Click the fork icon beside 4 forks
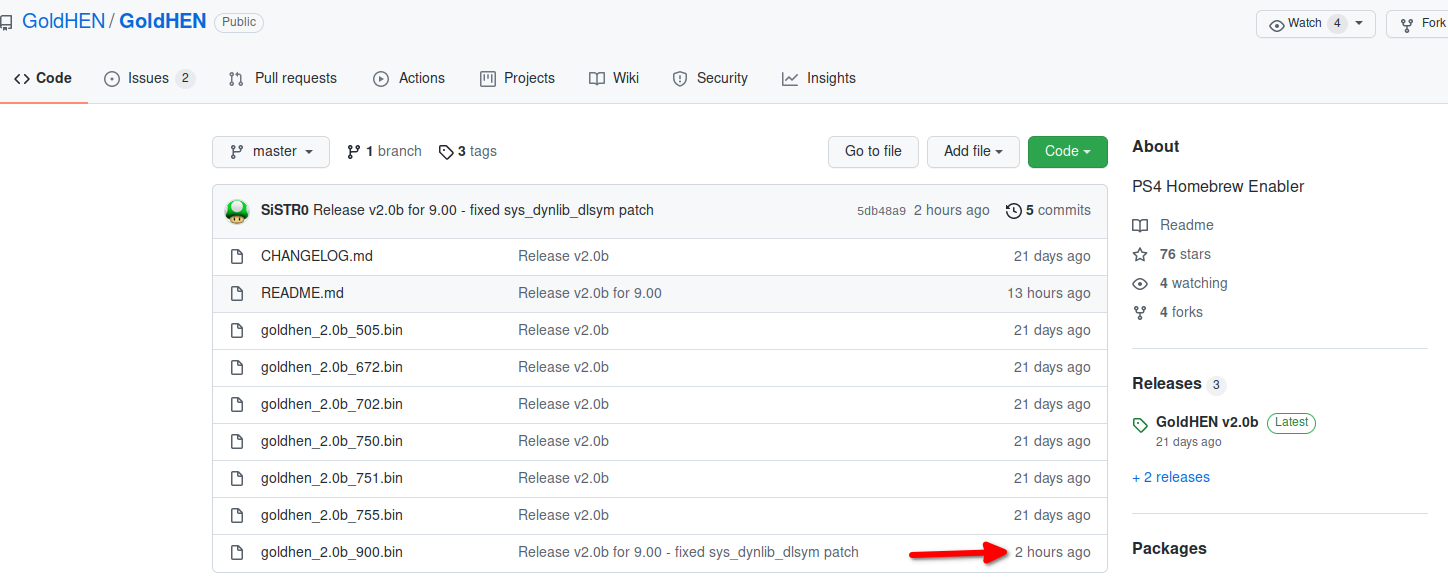The height and width of the screenshot is (580, 1448). [1140, 312]
